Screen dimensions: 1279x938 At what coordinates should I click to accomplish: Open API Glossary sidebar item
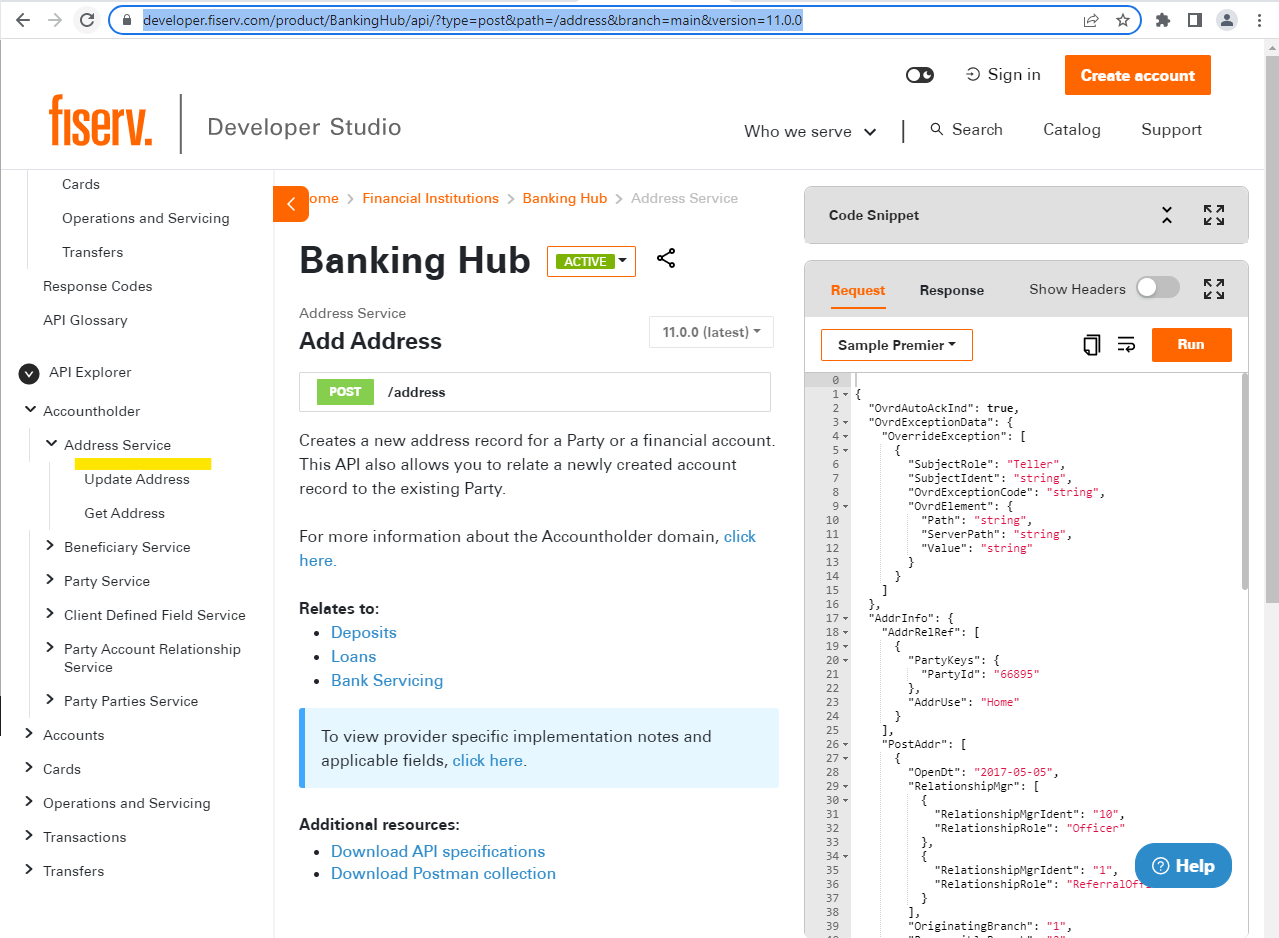pyautogui.click(x=85, y=320)
